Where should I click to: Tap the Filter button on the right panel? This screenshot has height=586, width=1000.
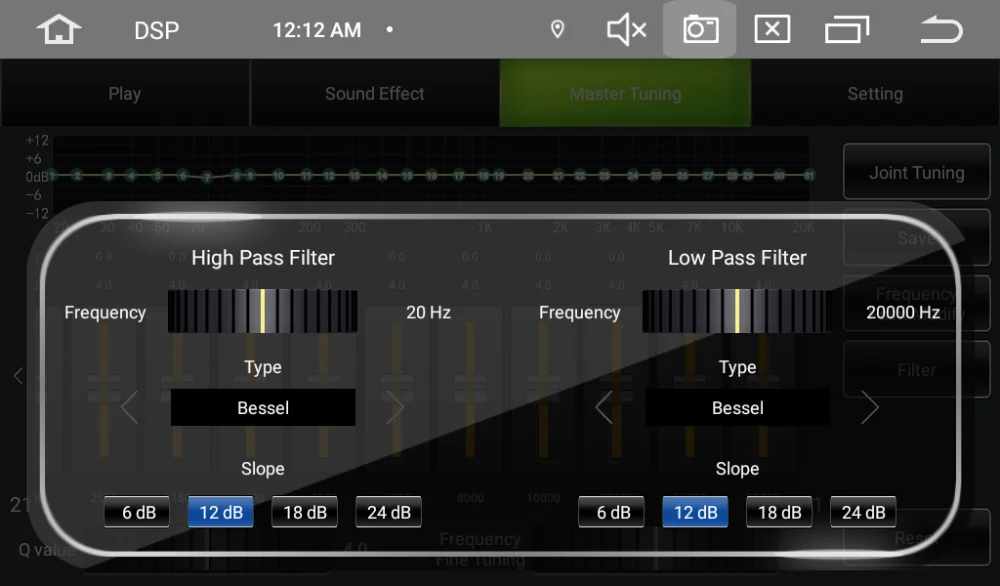(916, 369)
